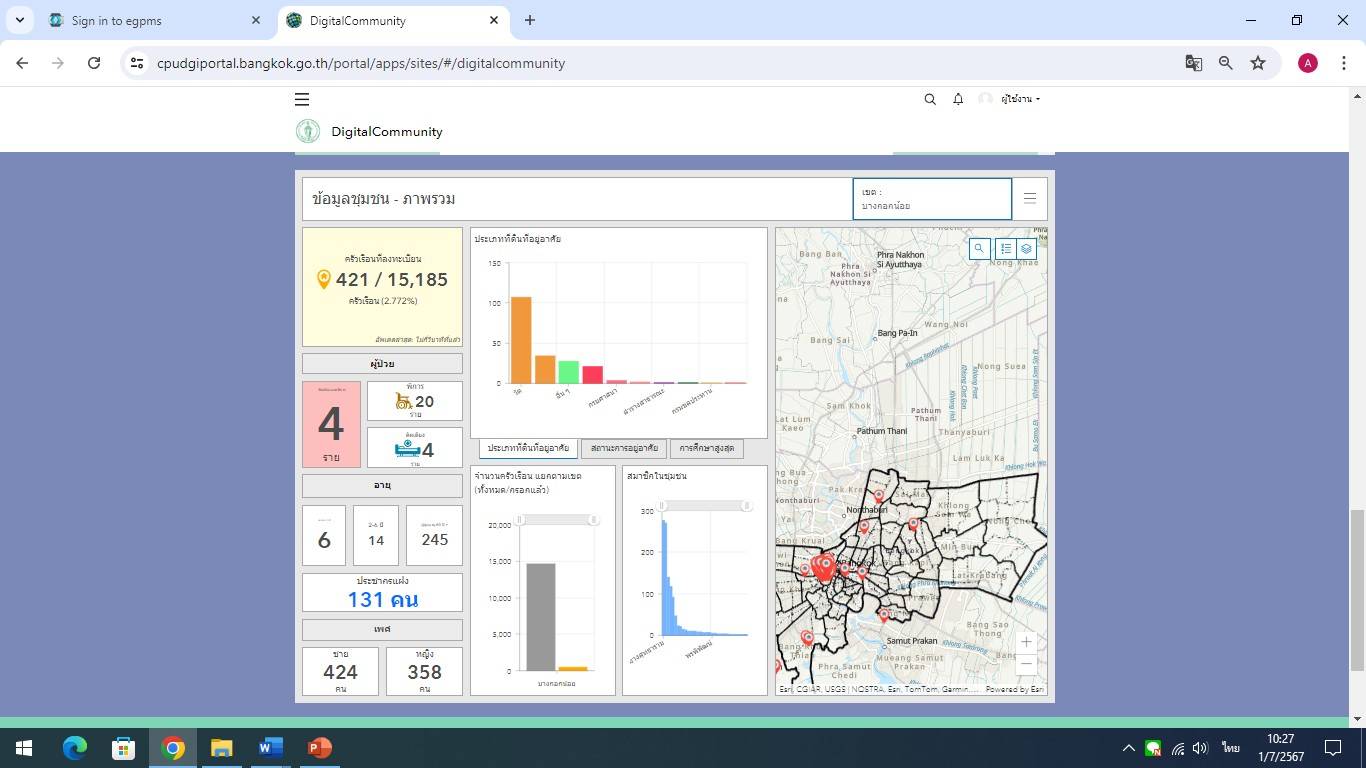
Task: Open Chrome tab search dropdown arrow
Action: (x=20, y=20)
